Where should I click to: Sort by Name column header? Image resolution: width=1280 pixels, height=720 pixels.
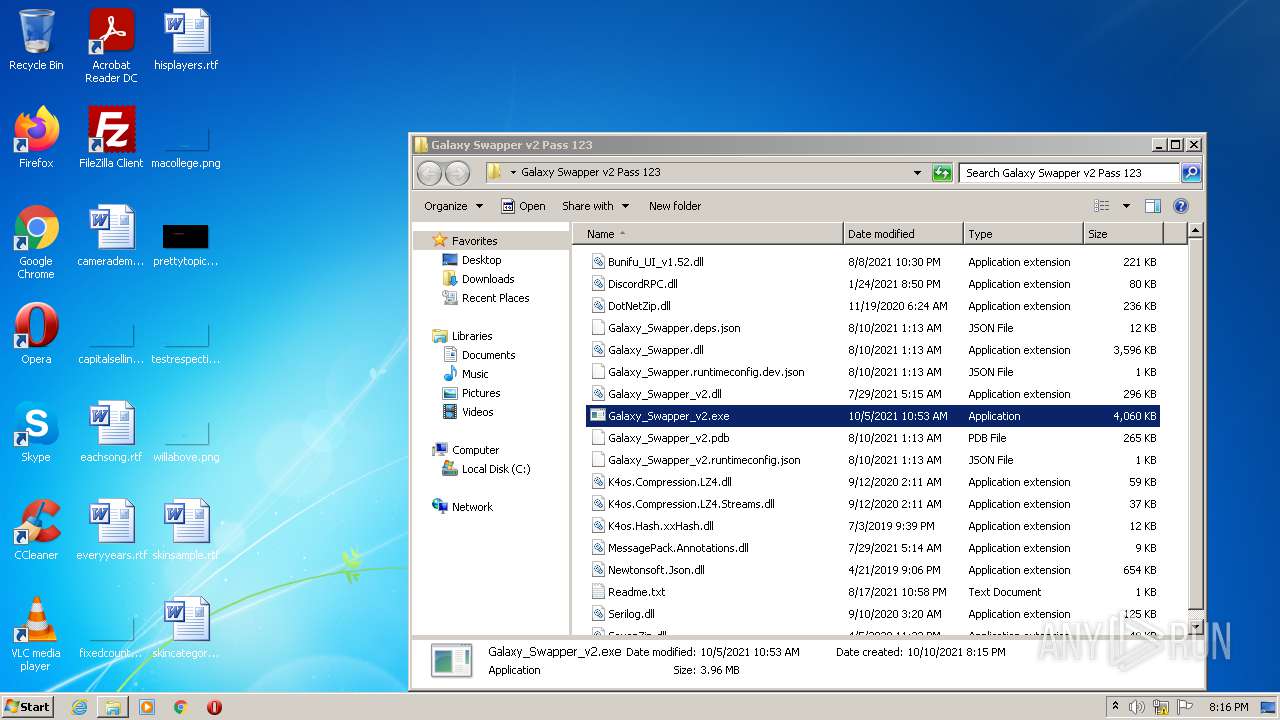pyautogui.click(x=708, y=234)
